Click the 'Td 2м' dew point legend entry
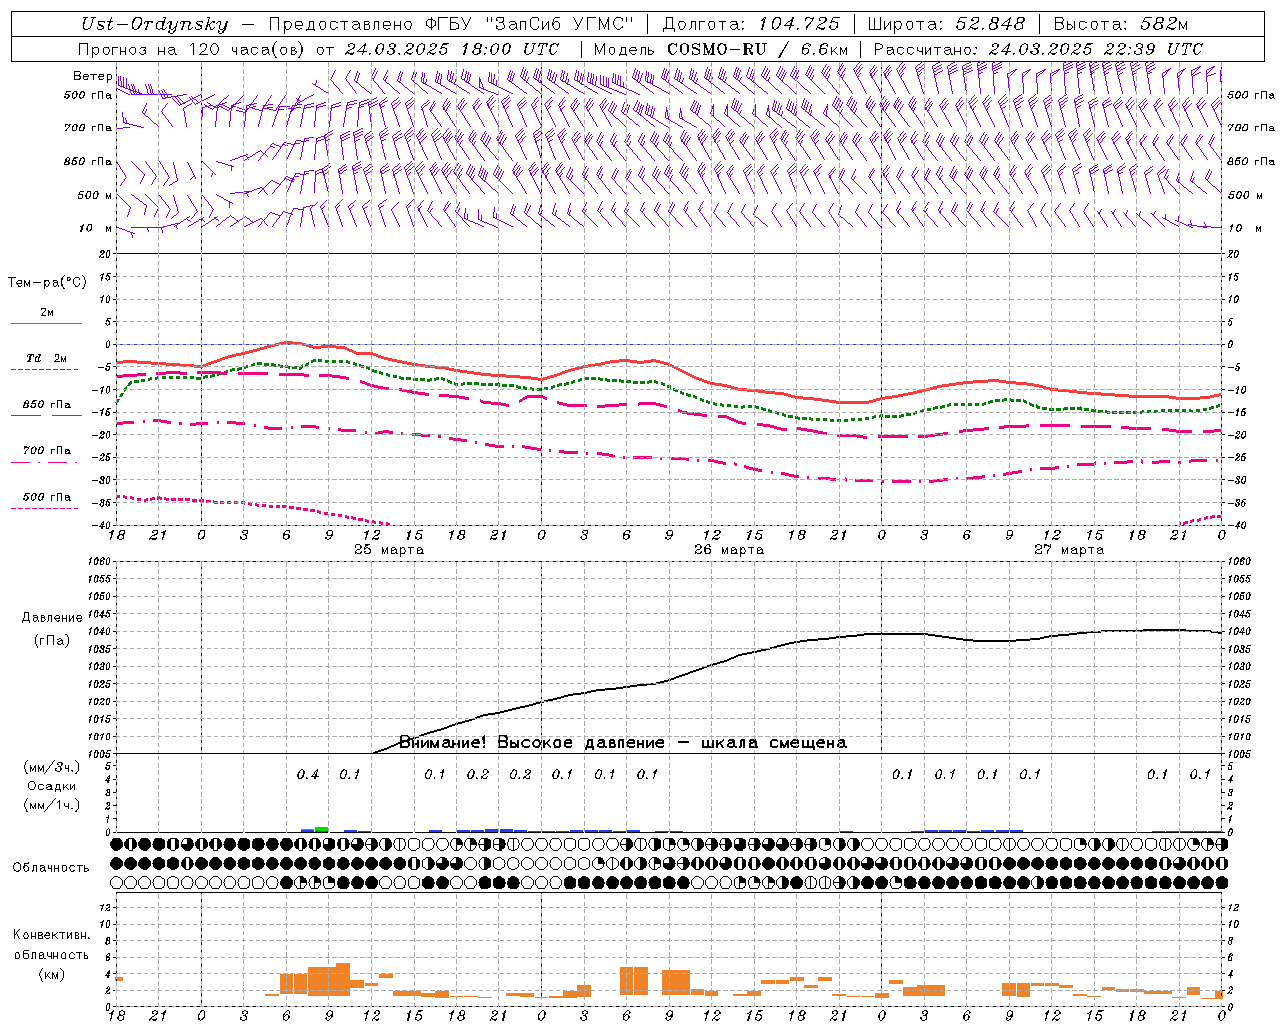The image size is (1280, 1024). click(x=47, y=358)
